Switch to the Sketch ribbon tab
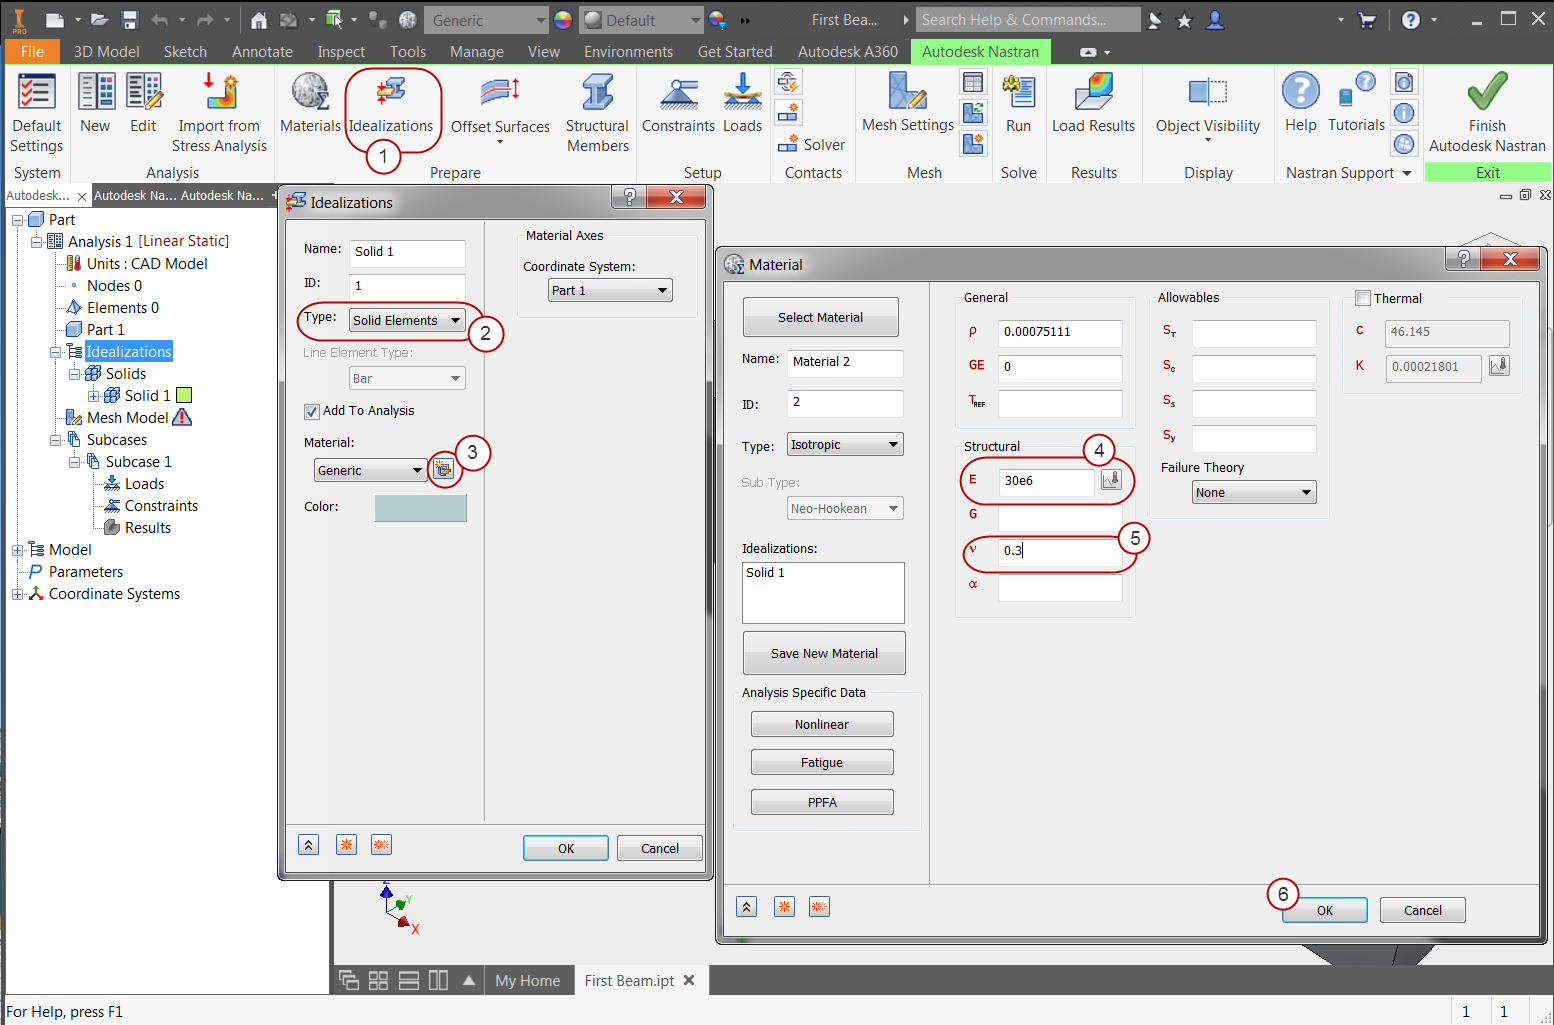The image size is (1554, 1025). click(x=185, y=52)
